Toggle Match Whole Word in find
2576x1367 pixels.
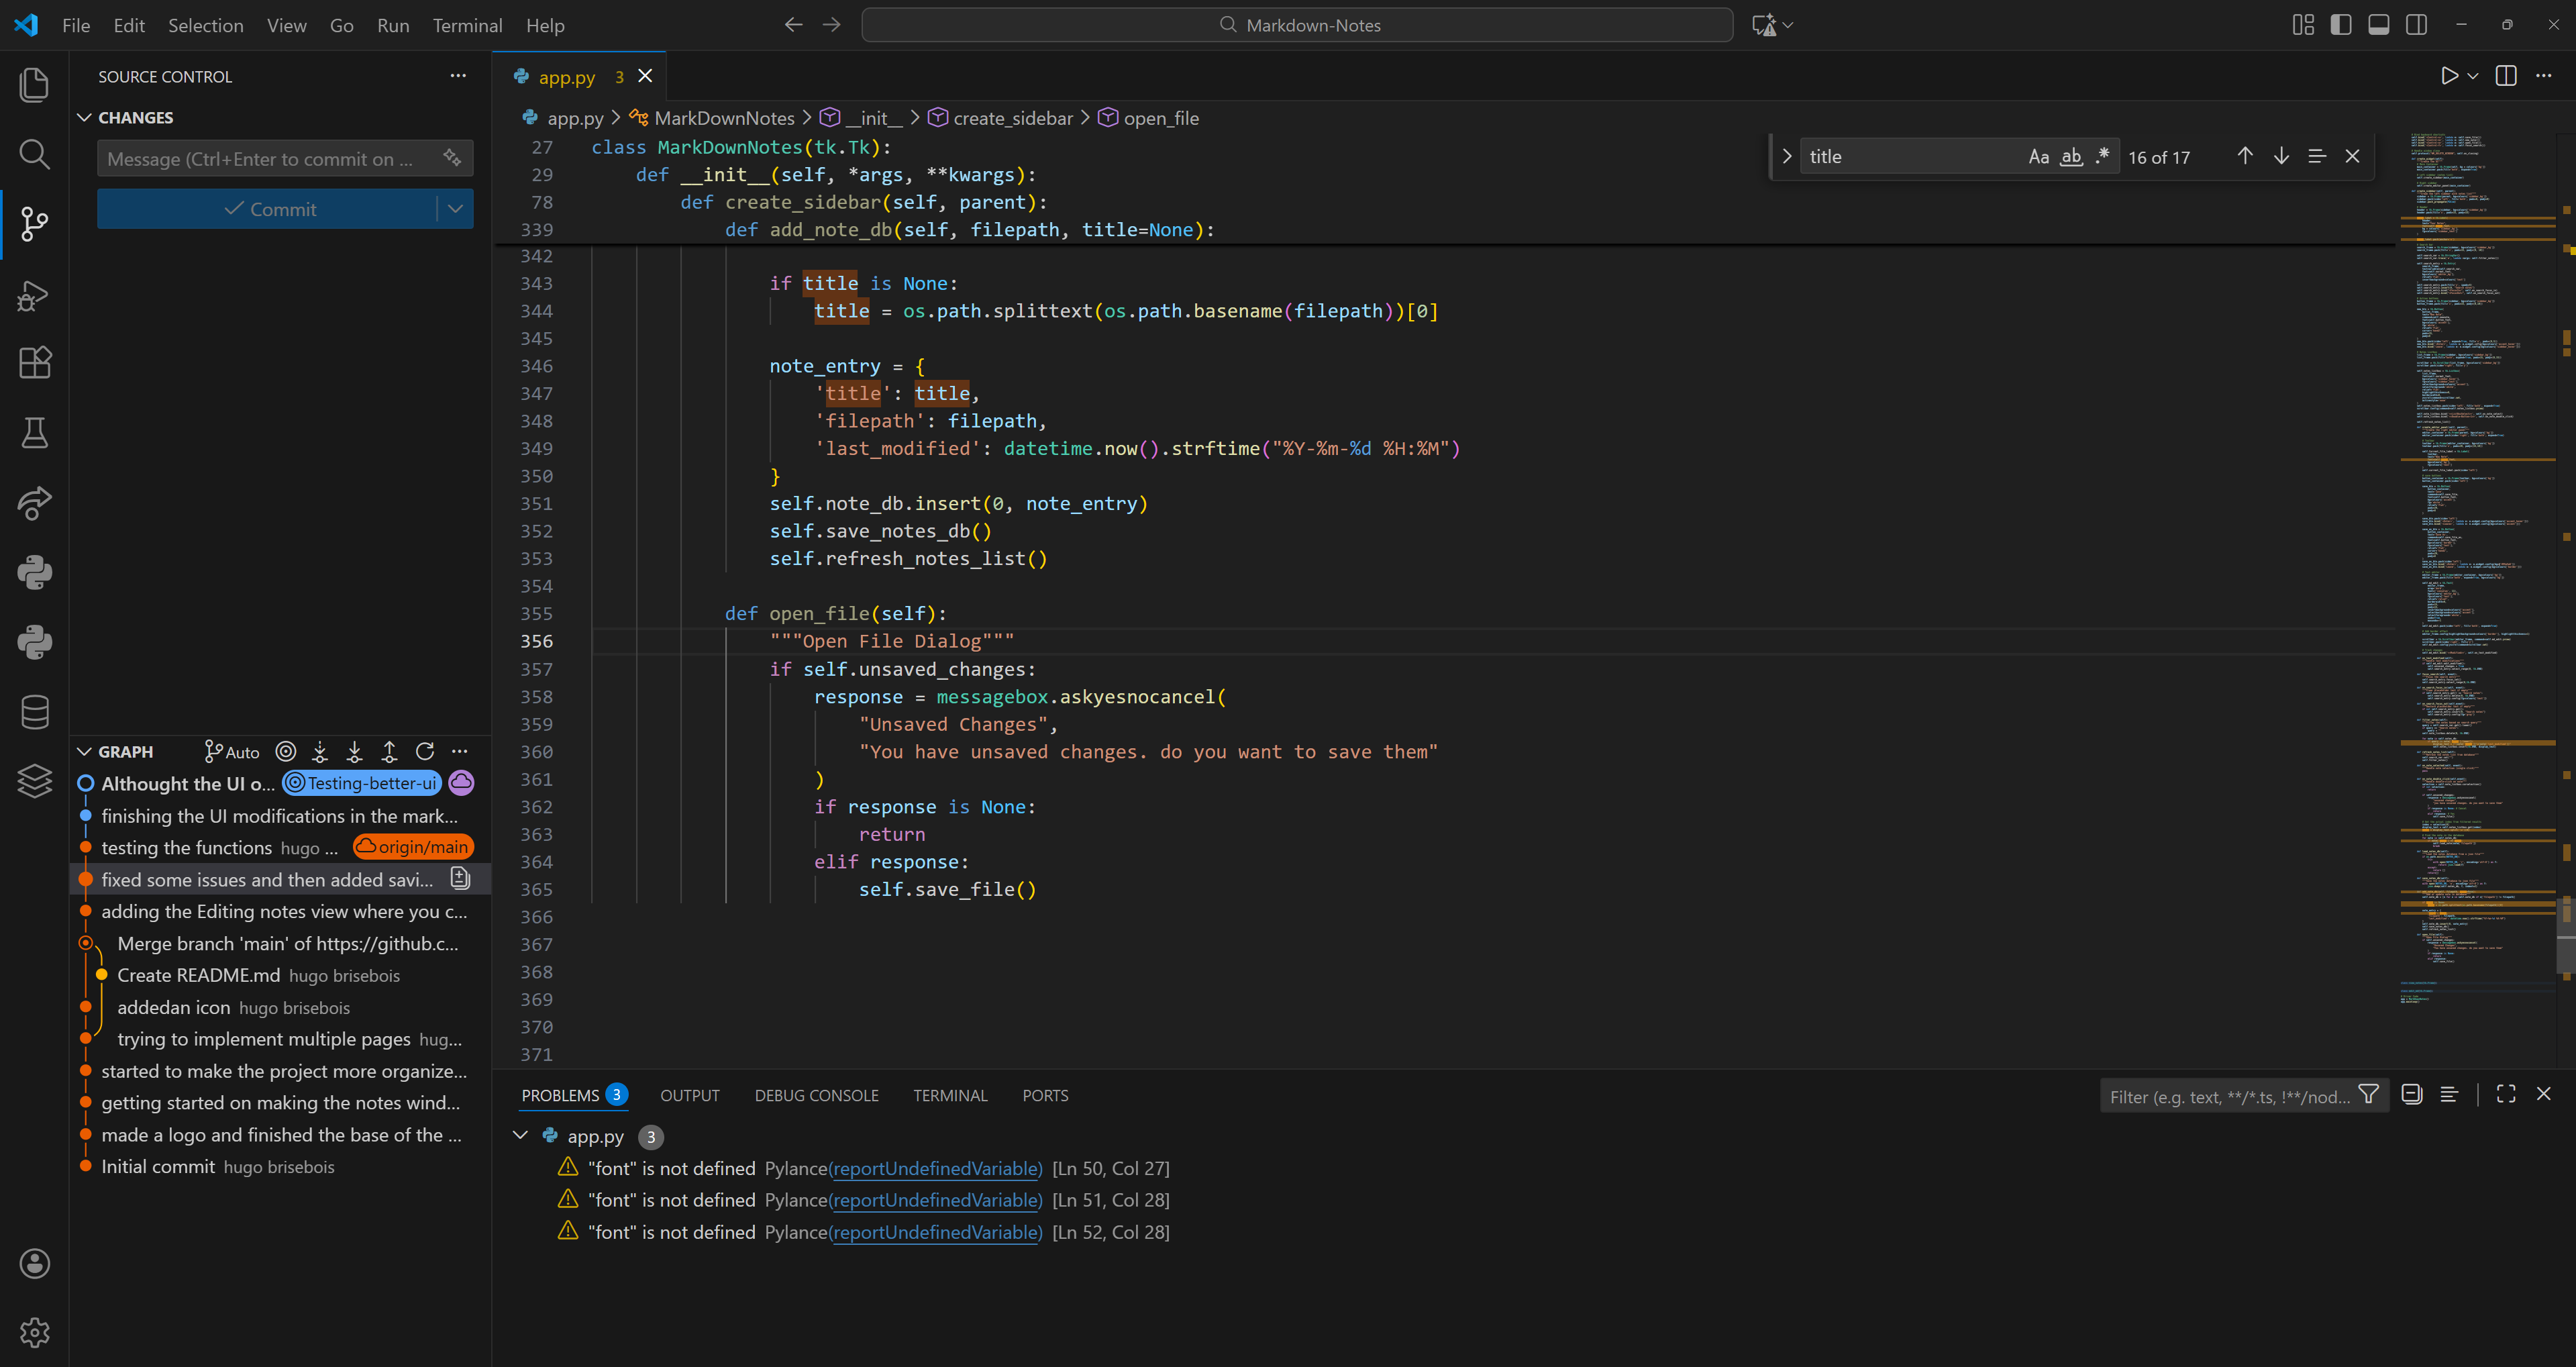pyautogui.click(x=2071, y=157)
